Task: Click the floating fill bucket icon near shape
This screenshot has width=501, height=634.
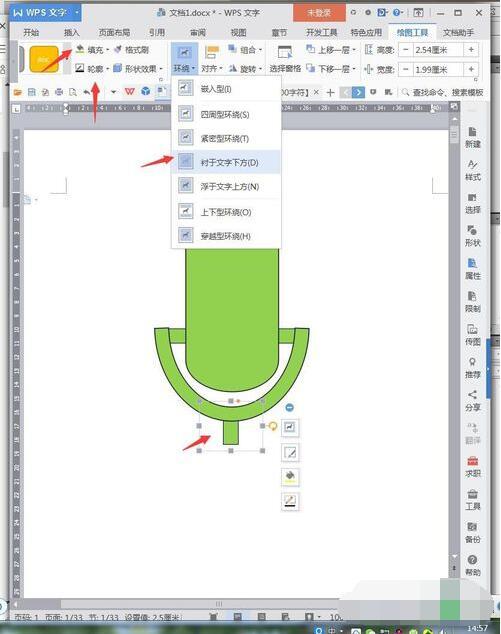Action: click(290, 477)
